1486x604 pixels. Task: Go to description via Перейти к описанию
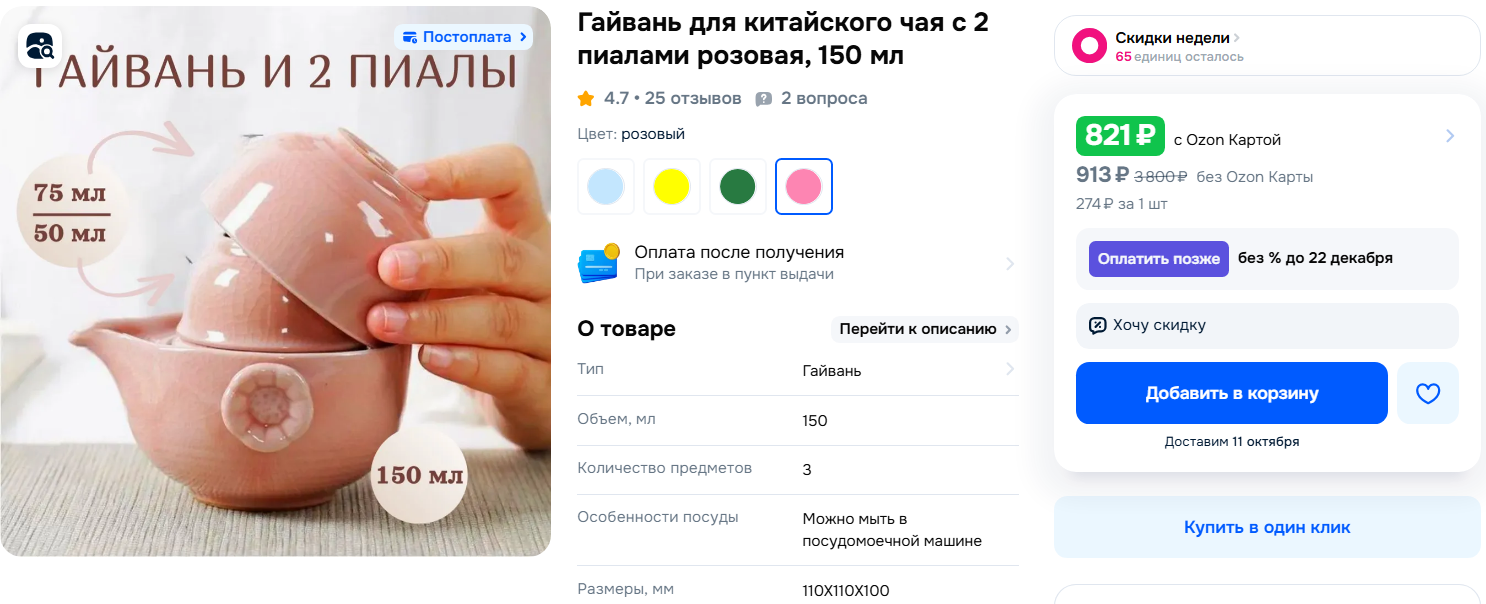925,329
